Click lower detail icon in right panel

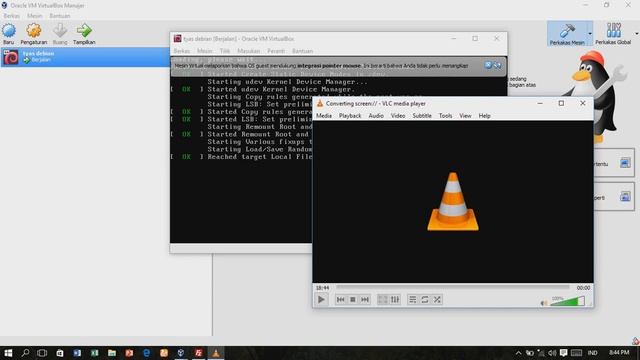(625, 197)
